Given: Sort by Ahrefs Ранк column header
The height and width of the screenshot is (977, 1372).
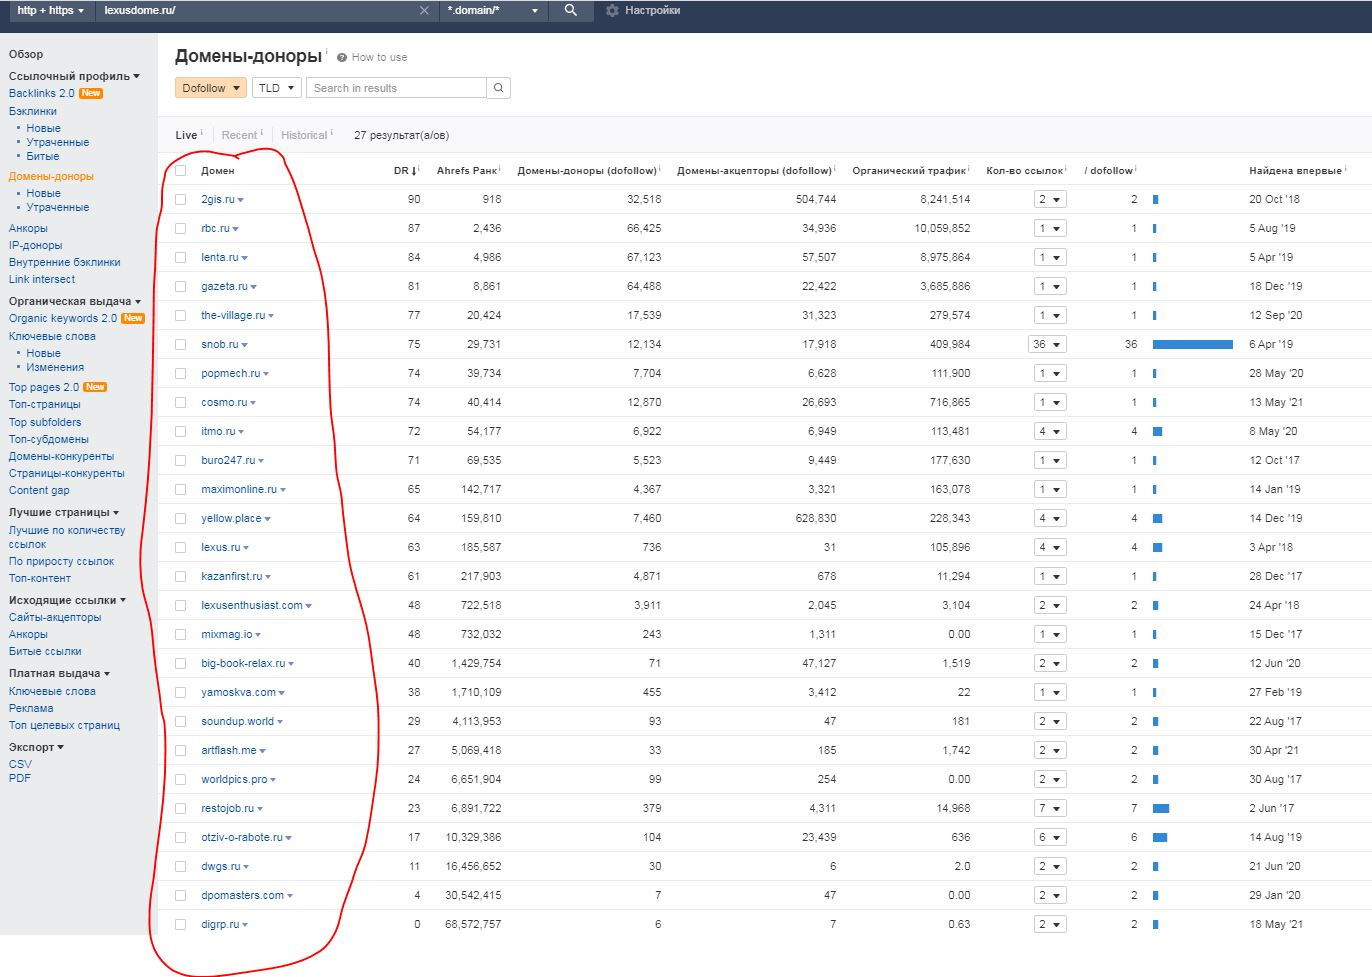Looking at the screenshot, I should coord(466,171).
